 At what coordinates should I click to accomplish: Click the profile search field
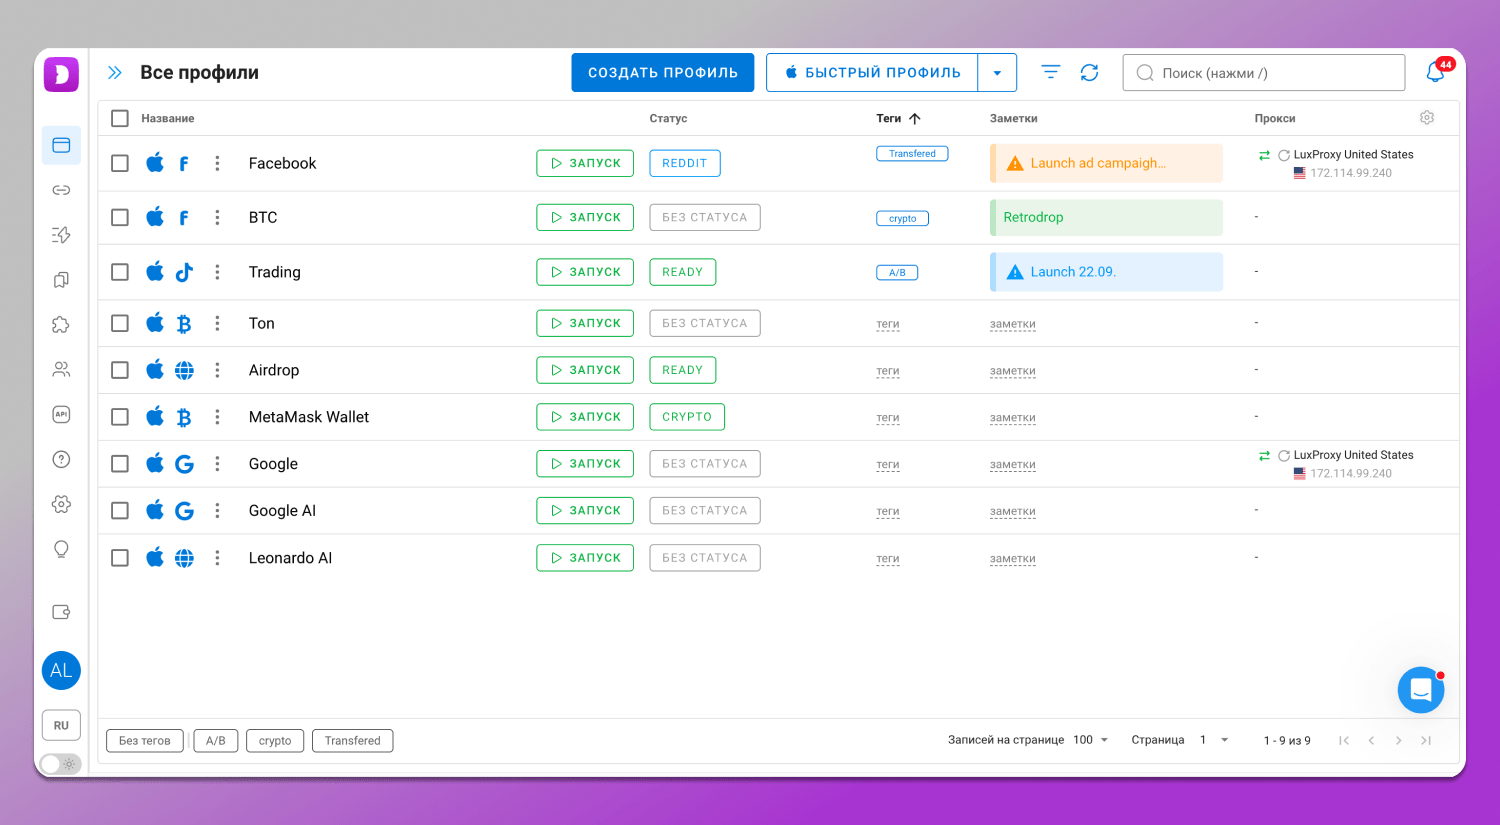(x=1265, y=73)
